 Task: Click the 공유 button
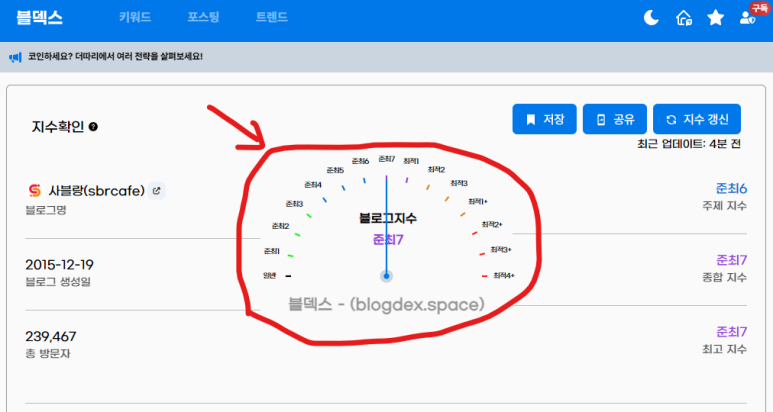coord(615,119)
